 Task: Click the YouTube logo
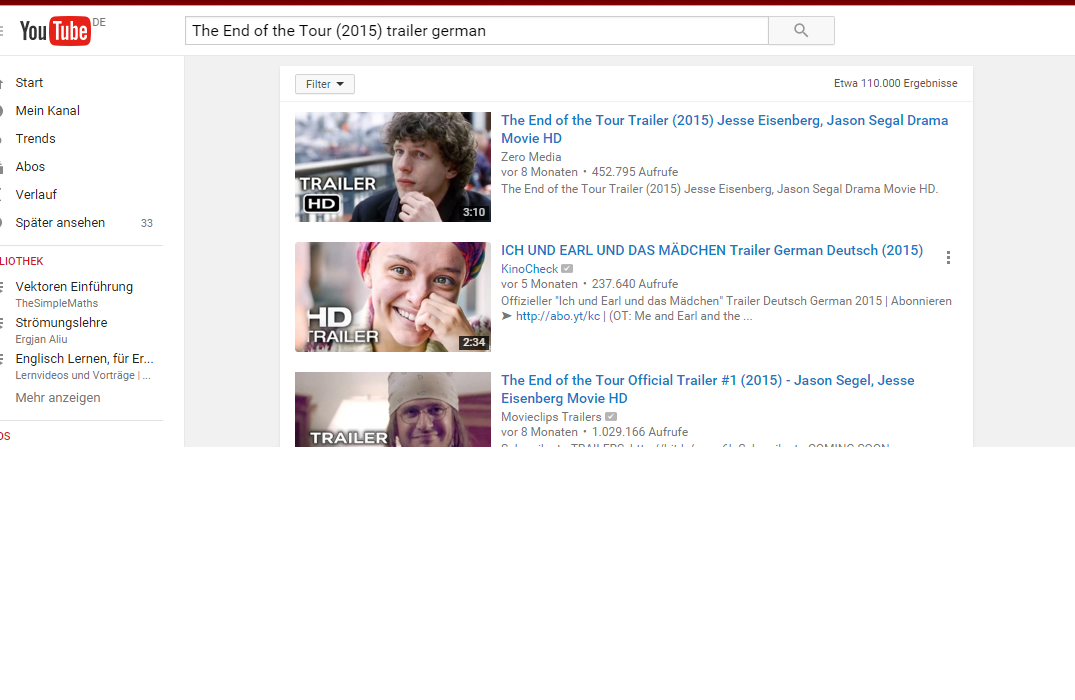click(55, 31)
